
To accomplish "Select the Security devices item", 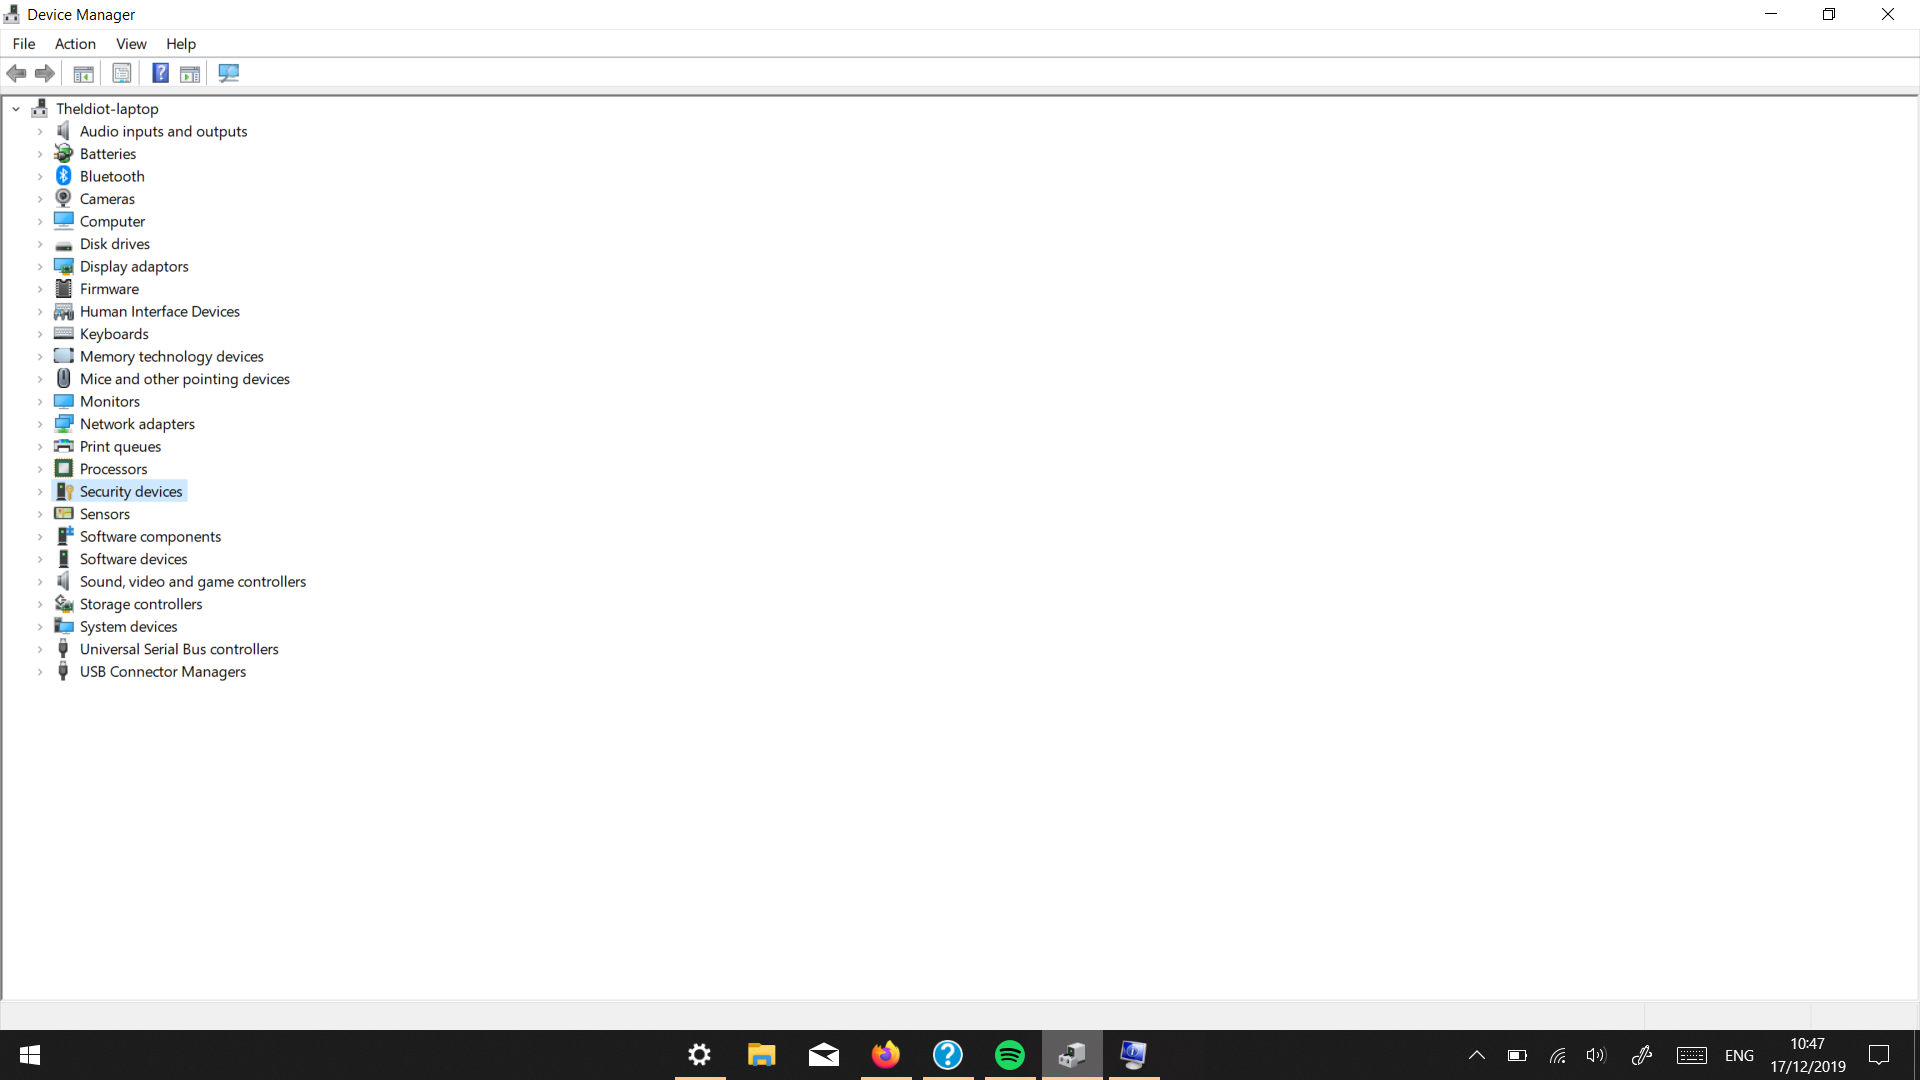I will (x=131, y=491).
